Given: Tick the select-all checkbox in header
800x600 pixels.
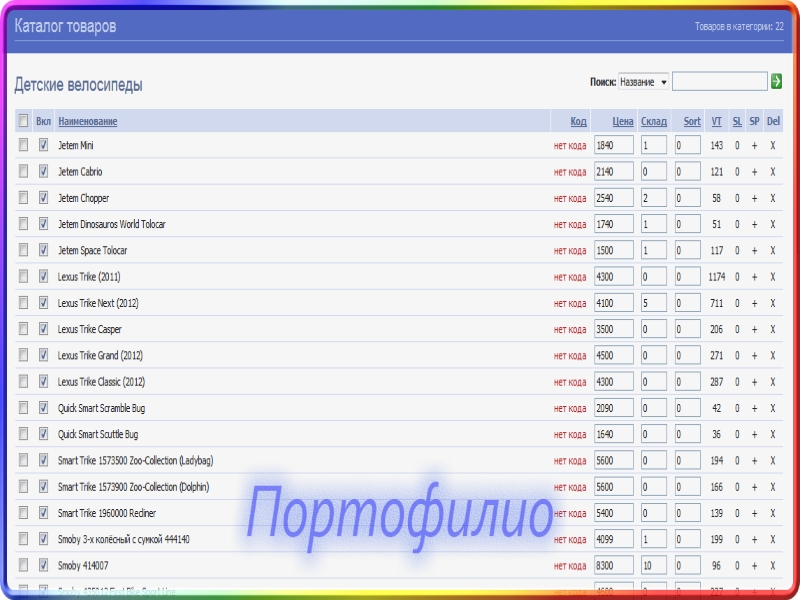Looking at the screenshot, I should tap(23, 121).
